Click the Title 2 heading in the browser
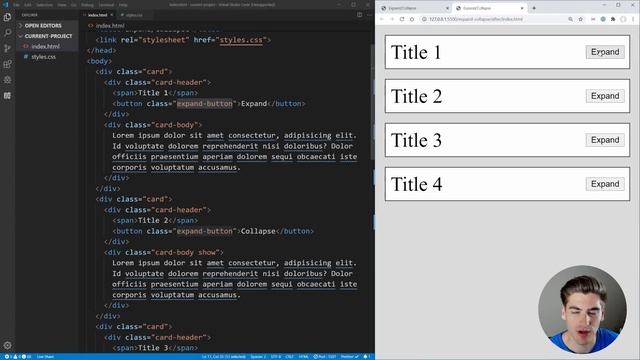This screenshot has height=360, width=640. pyautogui.click(x=416, y=96)
